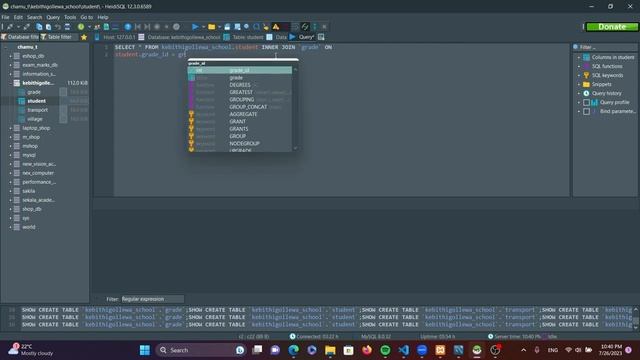The width and height of the screenshot is (640, 360).
Task: Click the Save SQL disk icon
Action: point(227,27)
